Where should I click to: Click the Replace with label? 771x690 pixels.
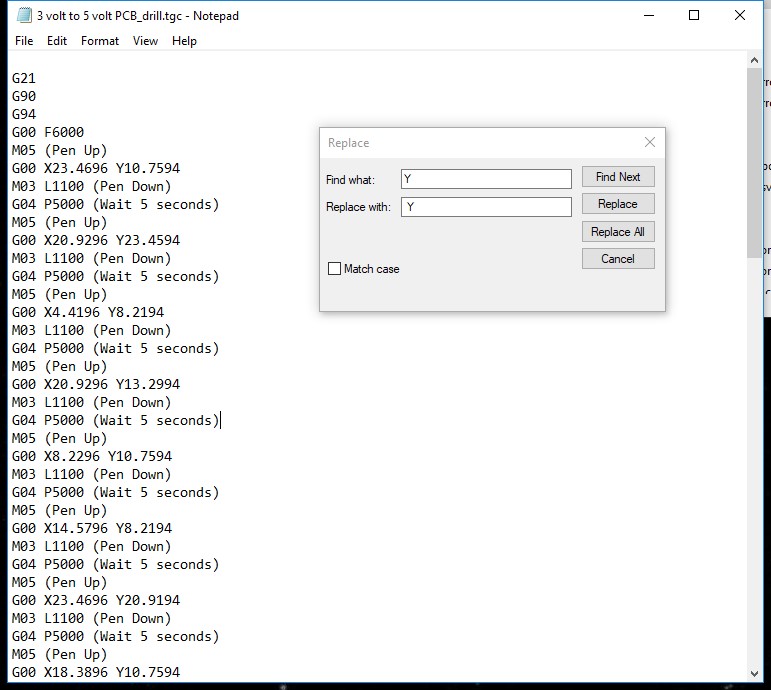[x=358, y=207]
